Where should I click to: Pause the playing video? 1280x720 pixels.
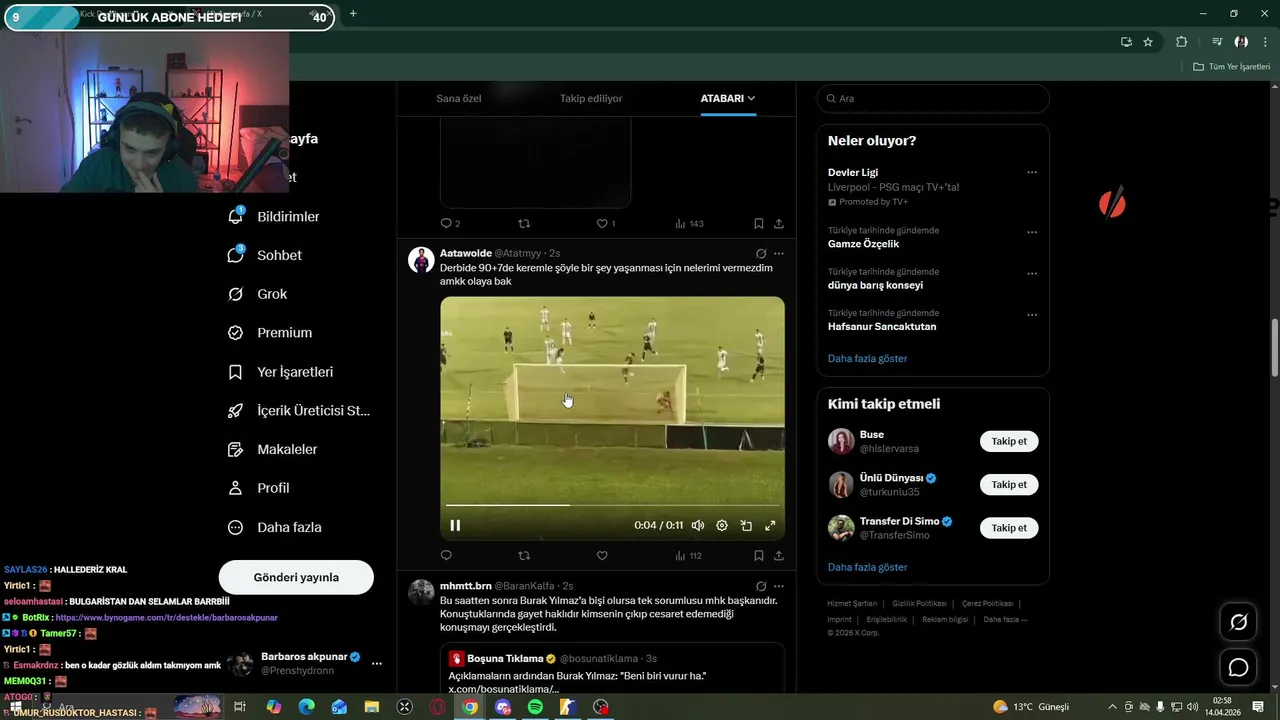tap(455, 525)
